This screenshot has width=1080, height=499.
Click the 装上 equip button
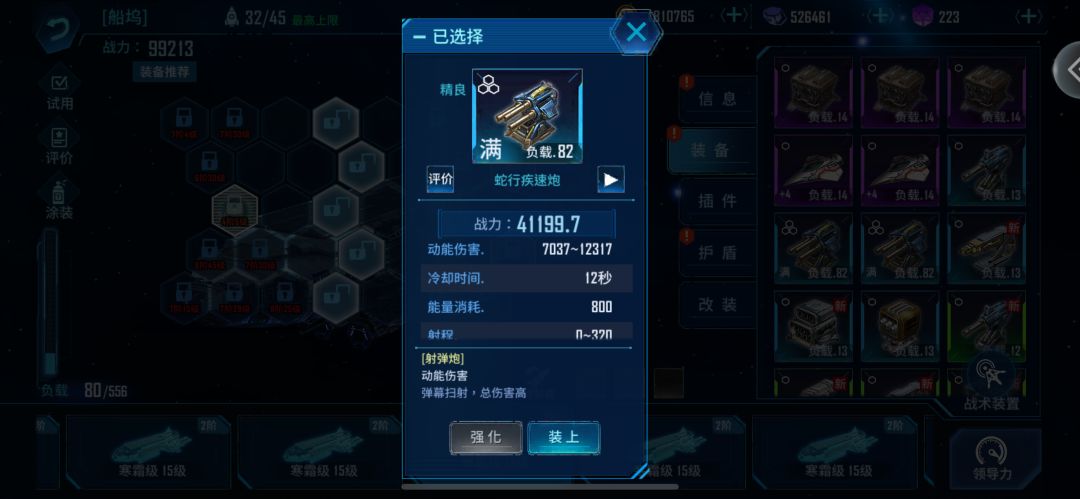563,438
